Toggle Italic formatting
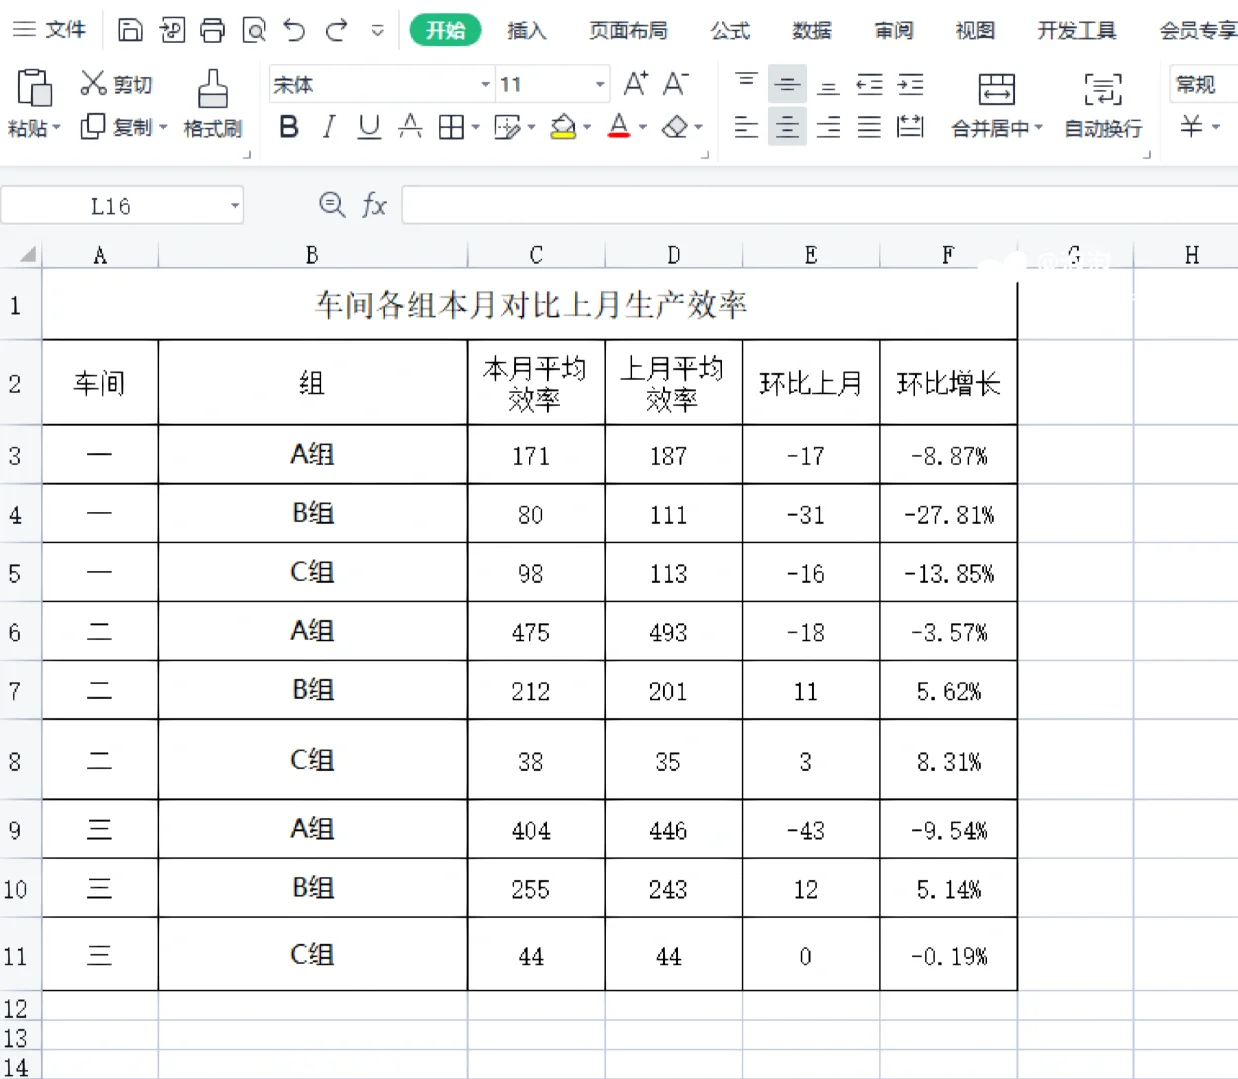 (x=329, y=127)
